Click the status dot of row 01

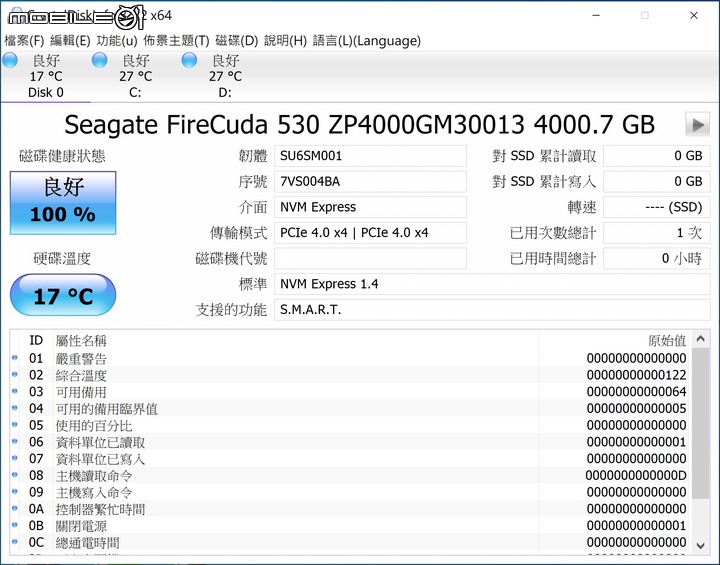point(15,357)
